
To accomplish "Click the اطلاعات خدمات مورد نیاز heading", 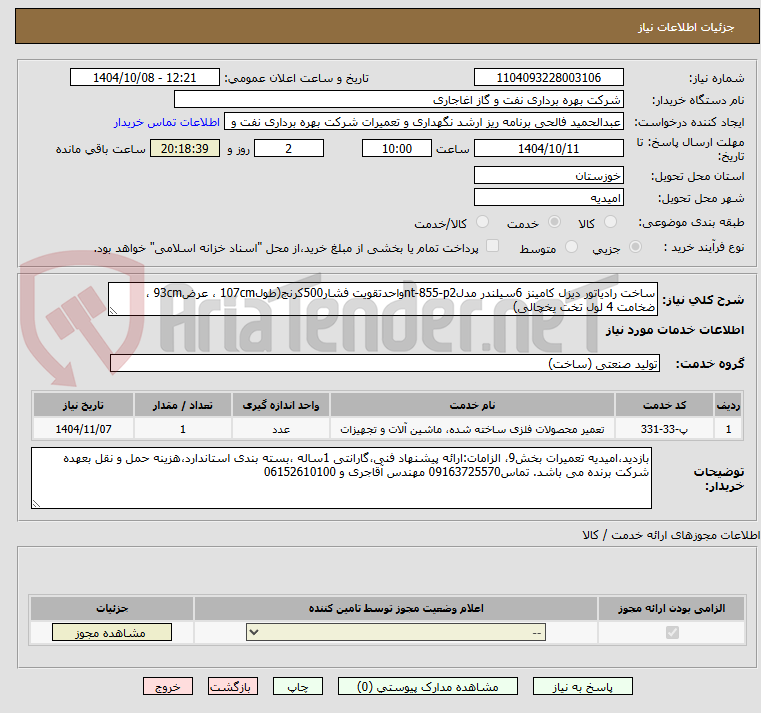I will 675,330.
